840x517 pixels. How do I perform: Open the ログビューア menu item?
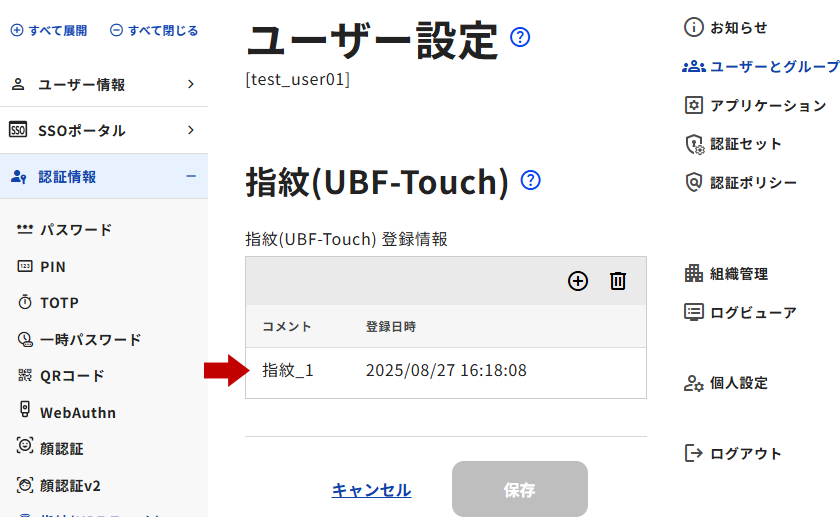[752, 312]
